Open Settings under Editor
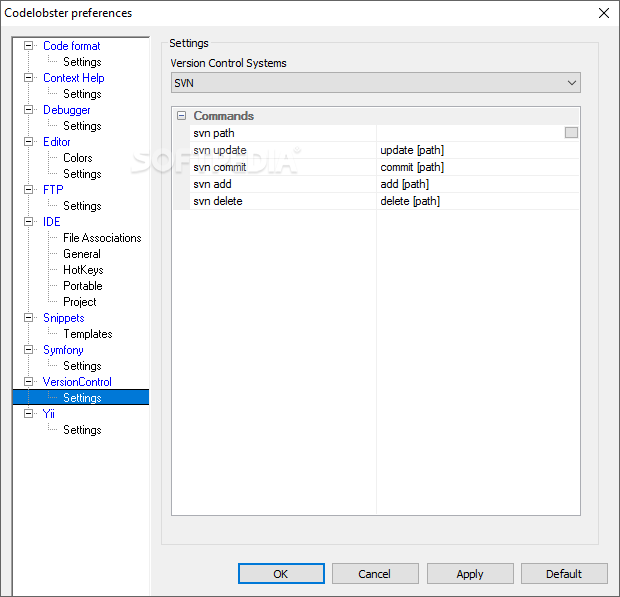 82,174
